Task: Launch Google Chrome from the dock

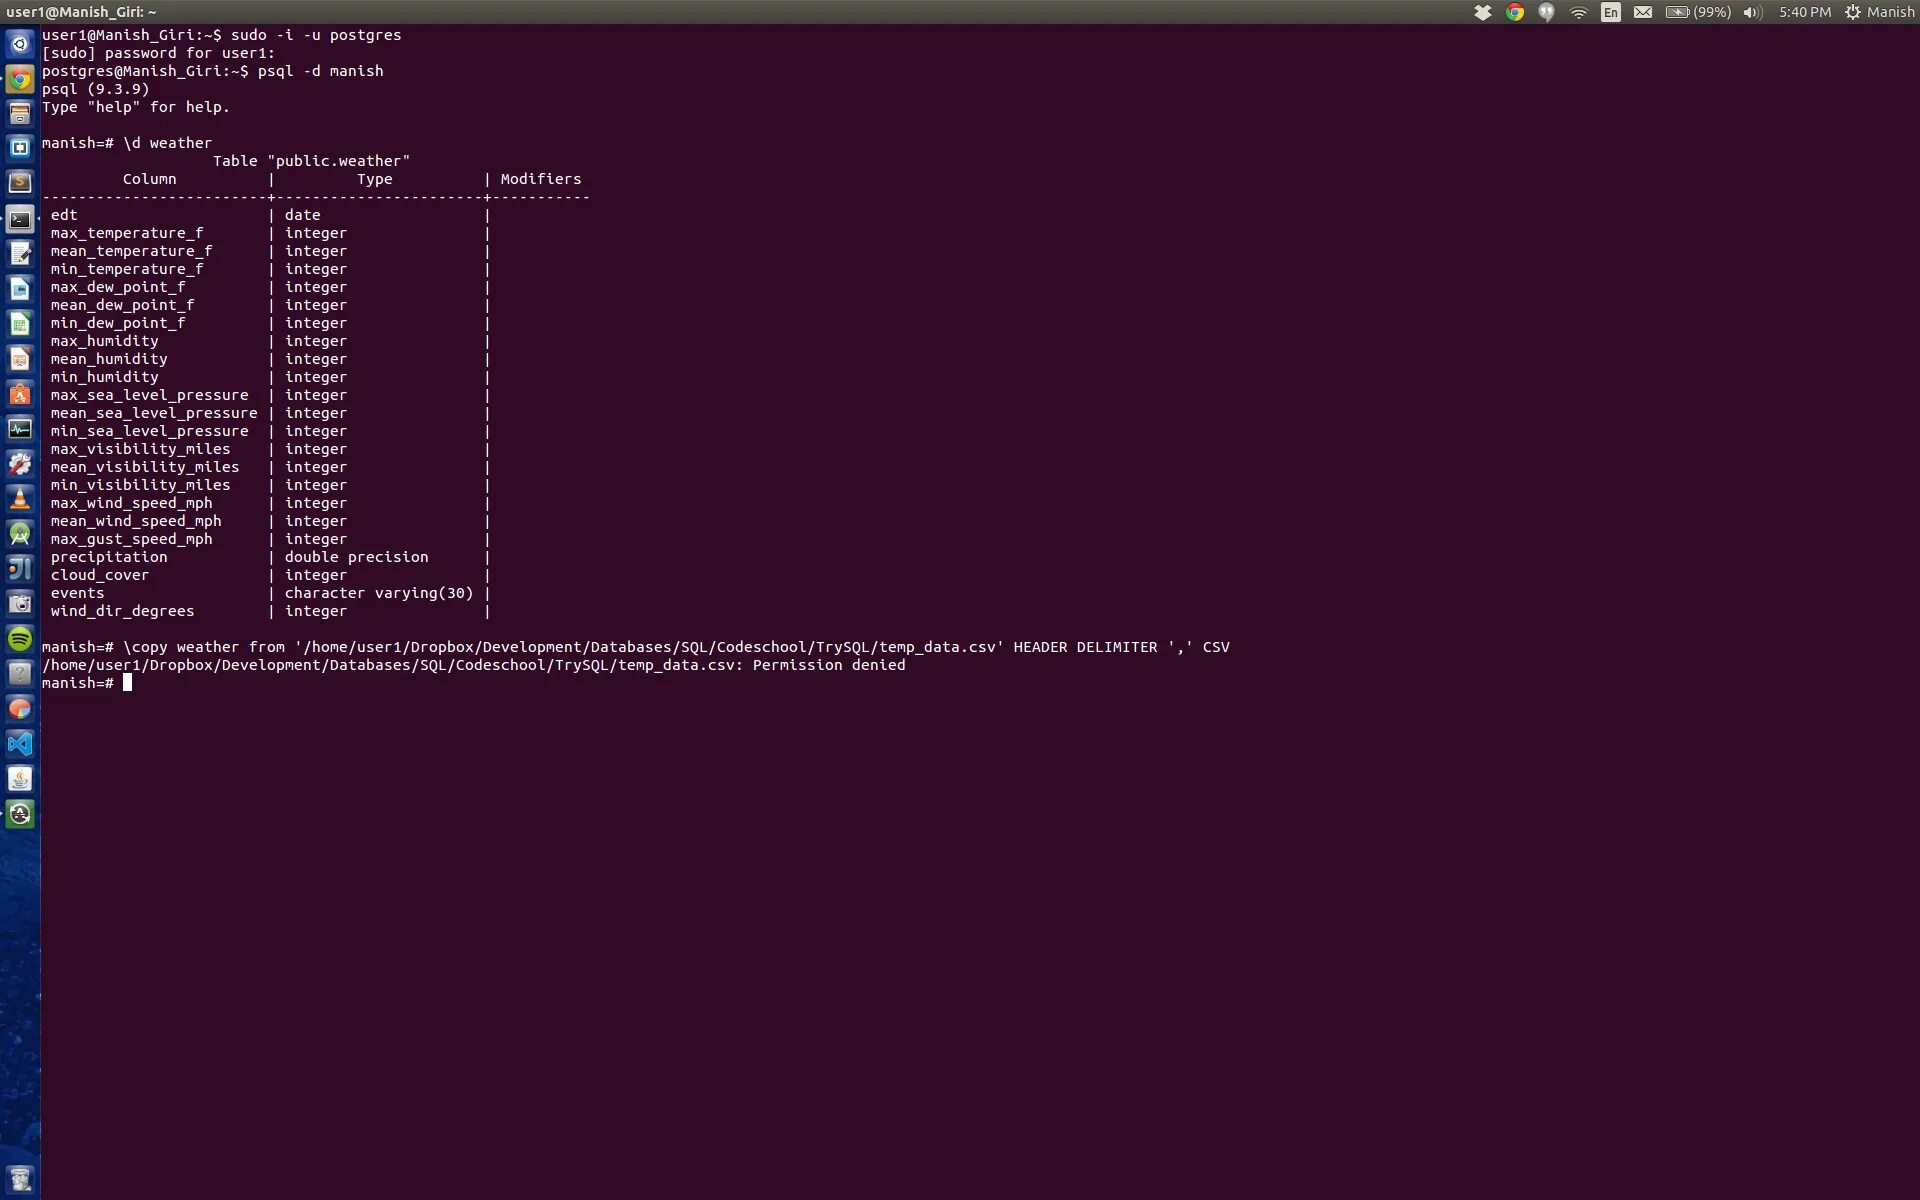Action: tap(20, 79)
